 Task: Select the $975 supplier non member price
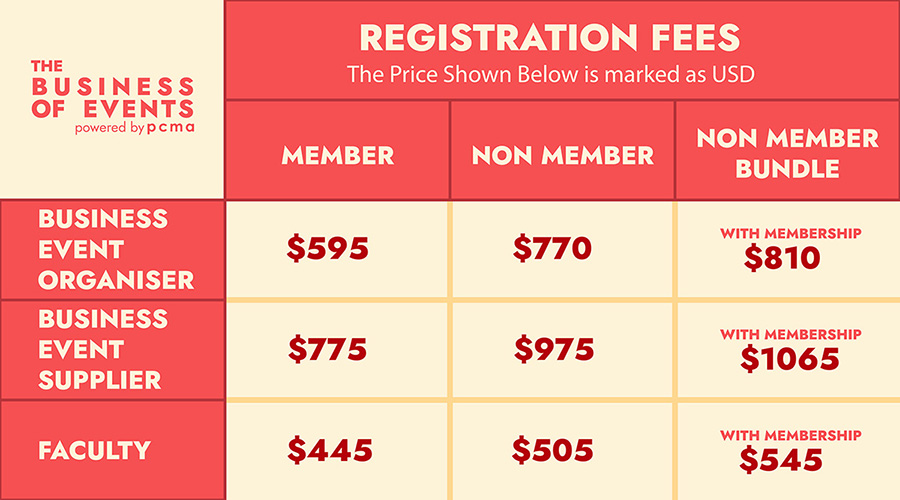[554, 349]
